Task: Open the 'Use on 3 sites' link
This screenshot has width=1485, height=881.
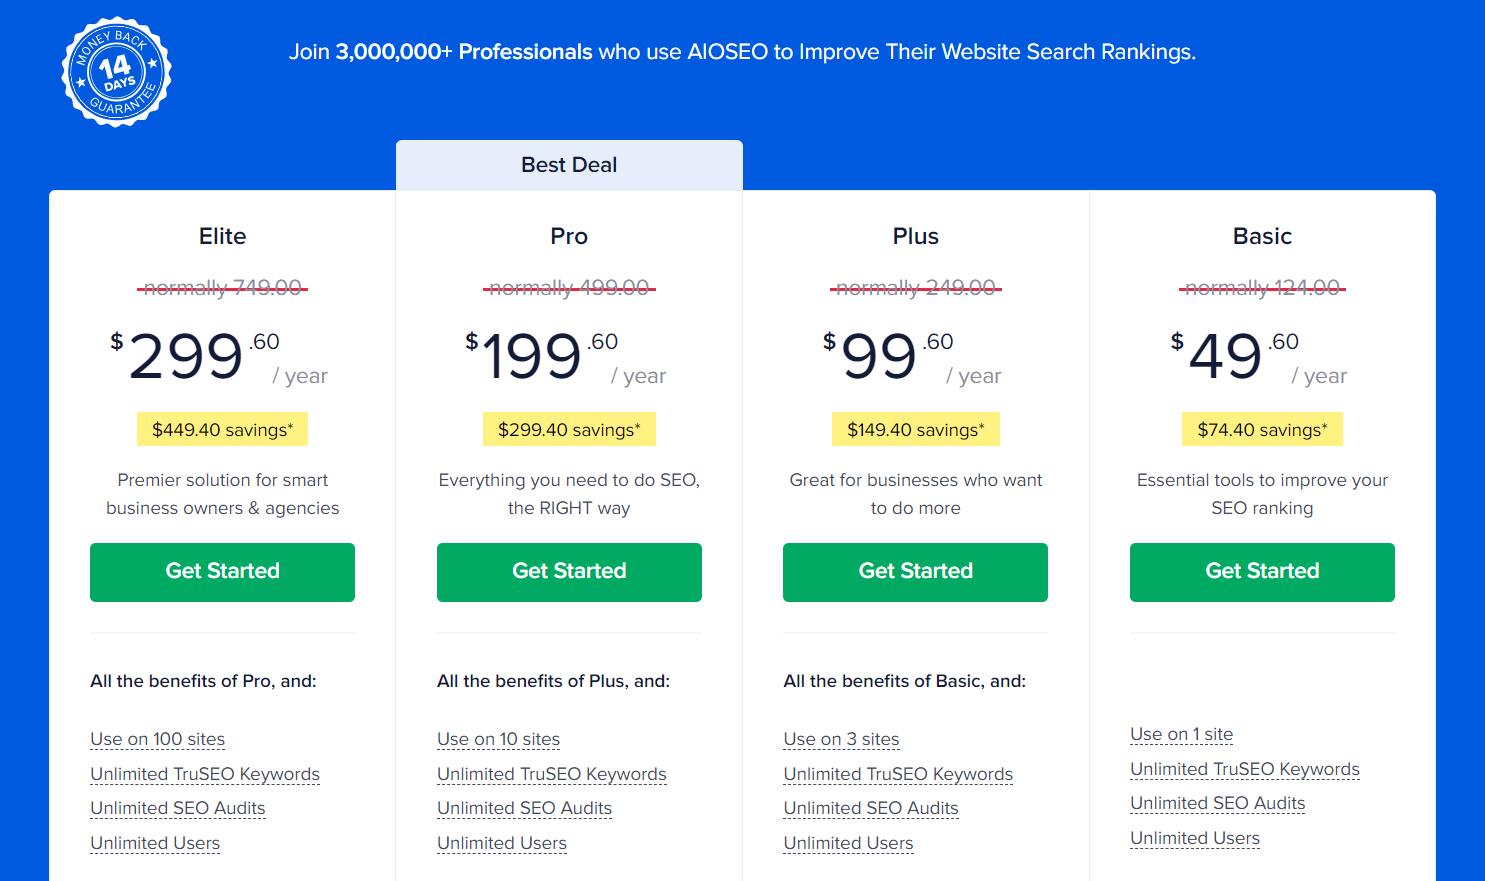Action: [x=841, y=739]
